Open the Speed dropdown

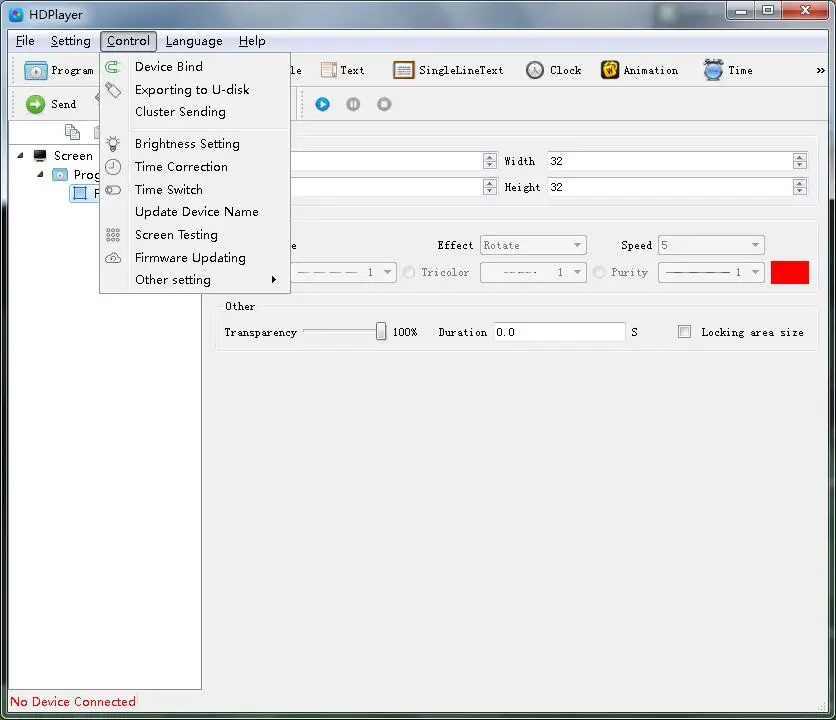[711, 245]
